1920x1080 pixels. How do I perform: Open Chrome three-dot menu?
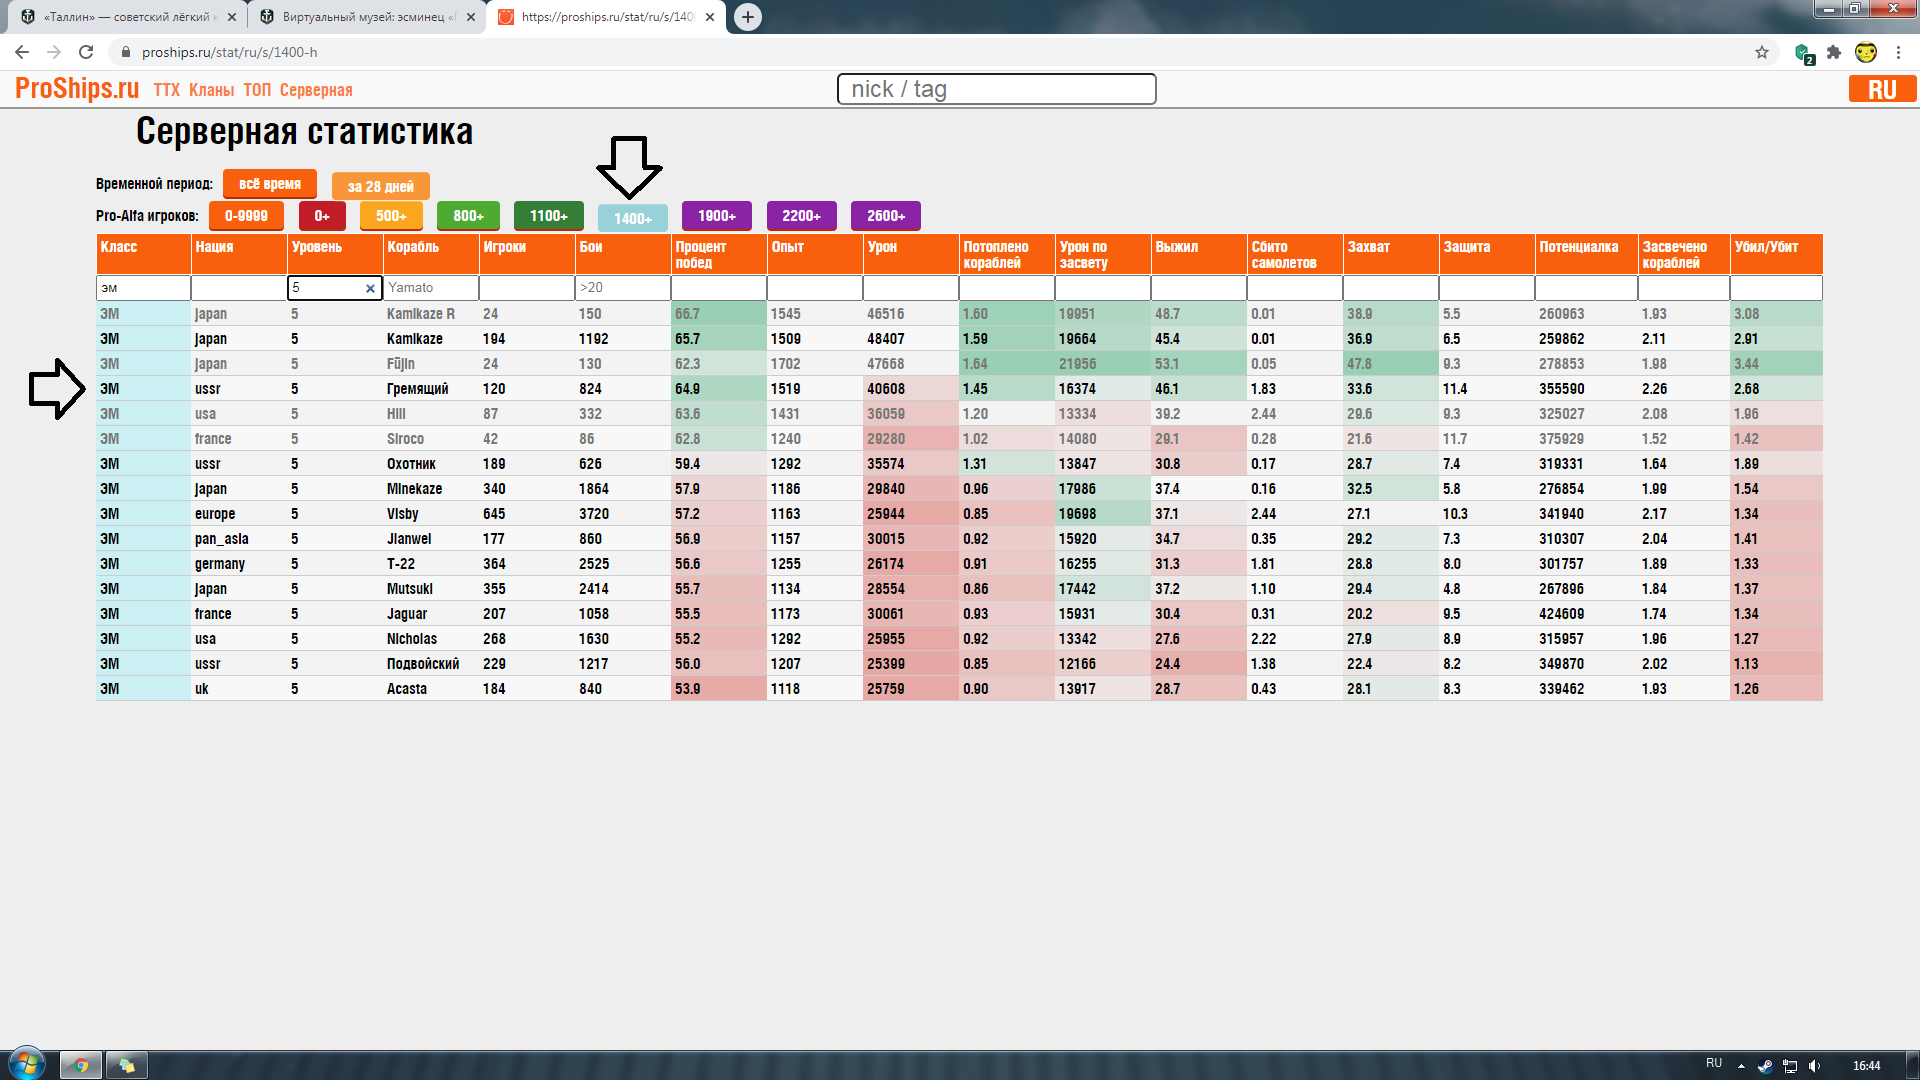coord(1898,52)
